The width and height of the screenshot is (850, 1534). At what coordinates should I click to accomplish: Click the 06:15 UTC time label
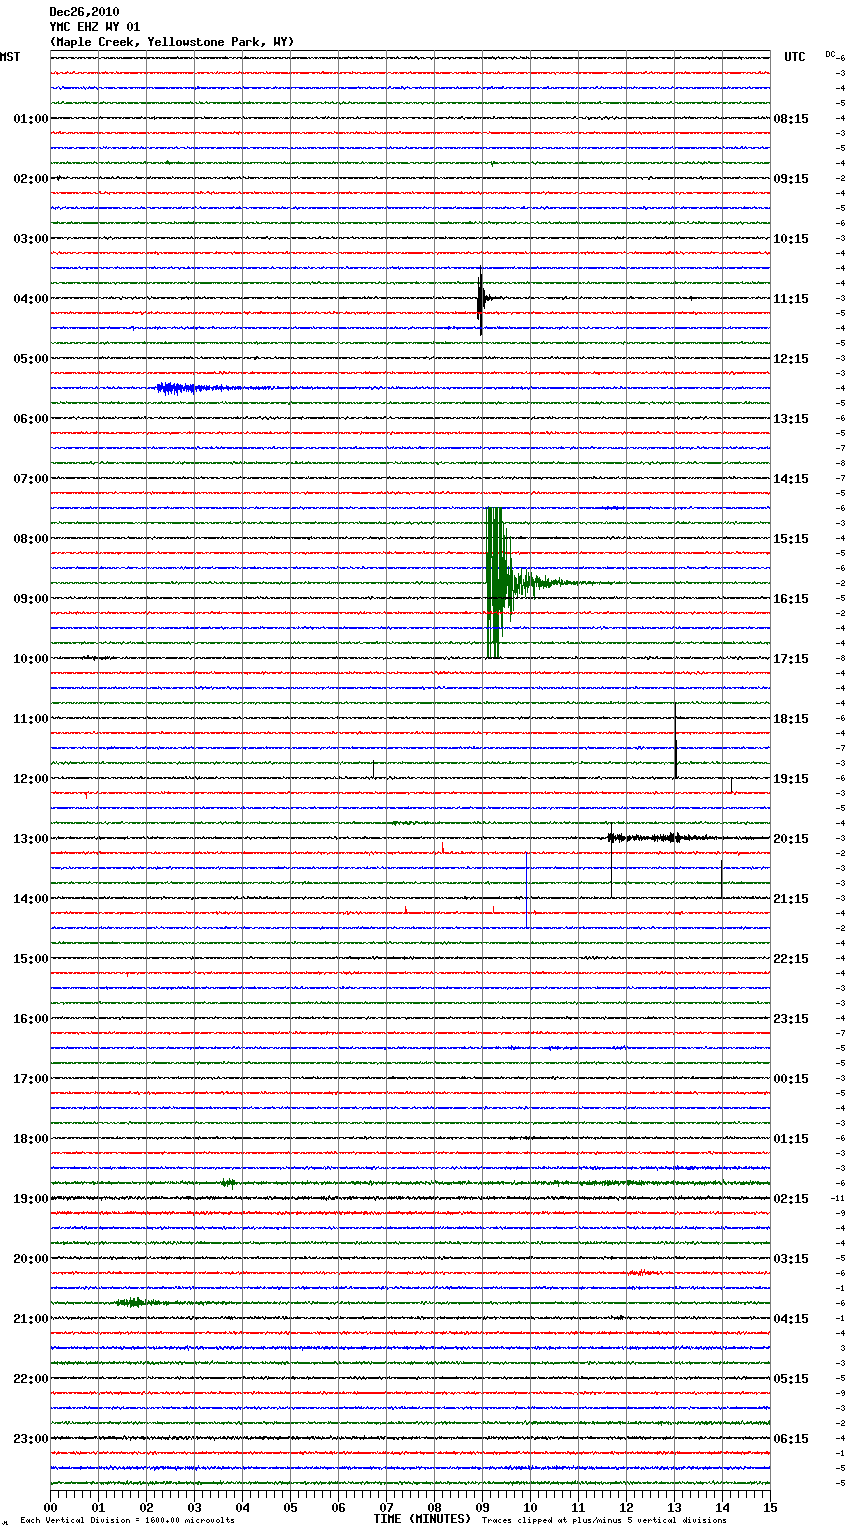791,1439
